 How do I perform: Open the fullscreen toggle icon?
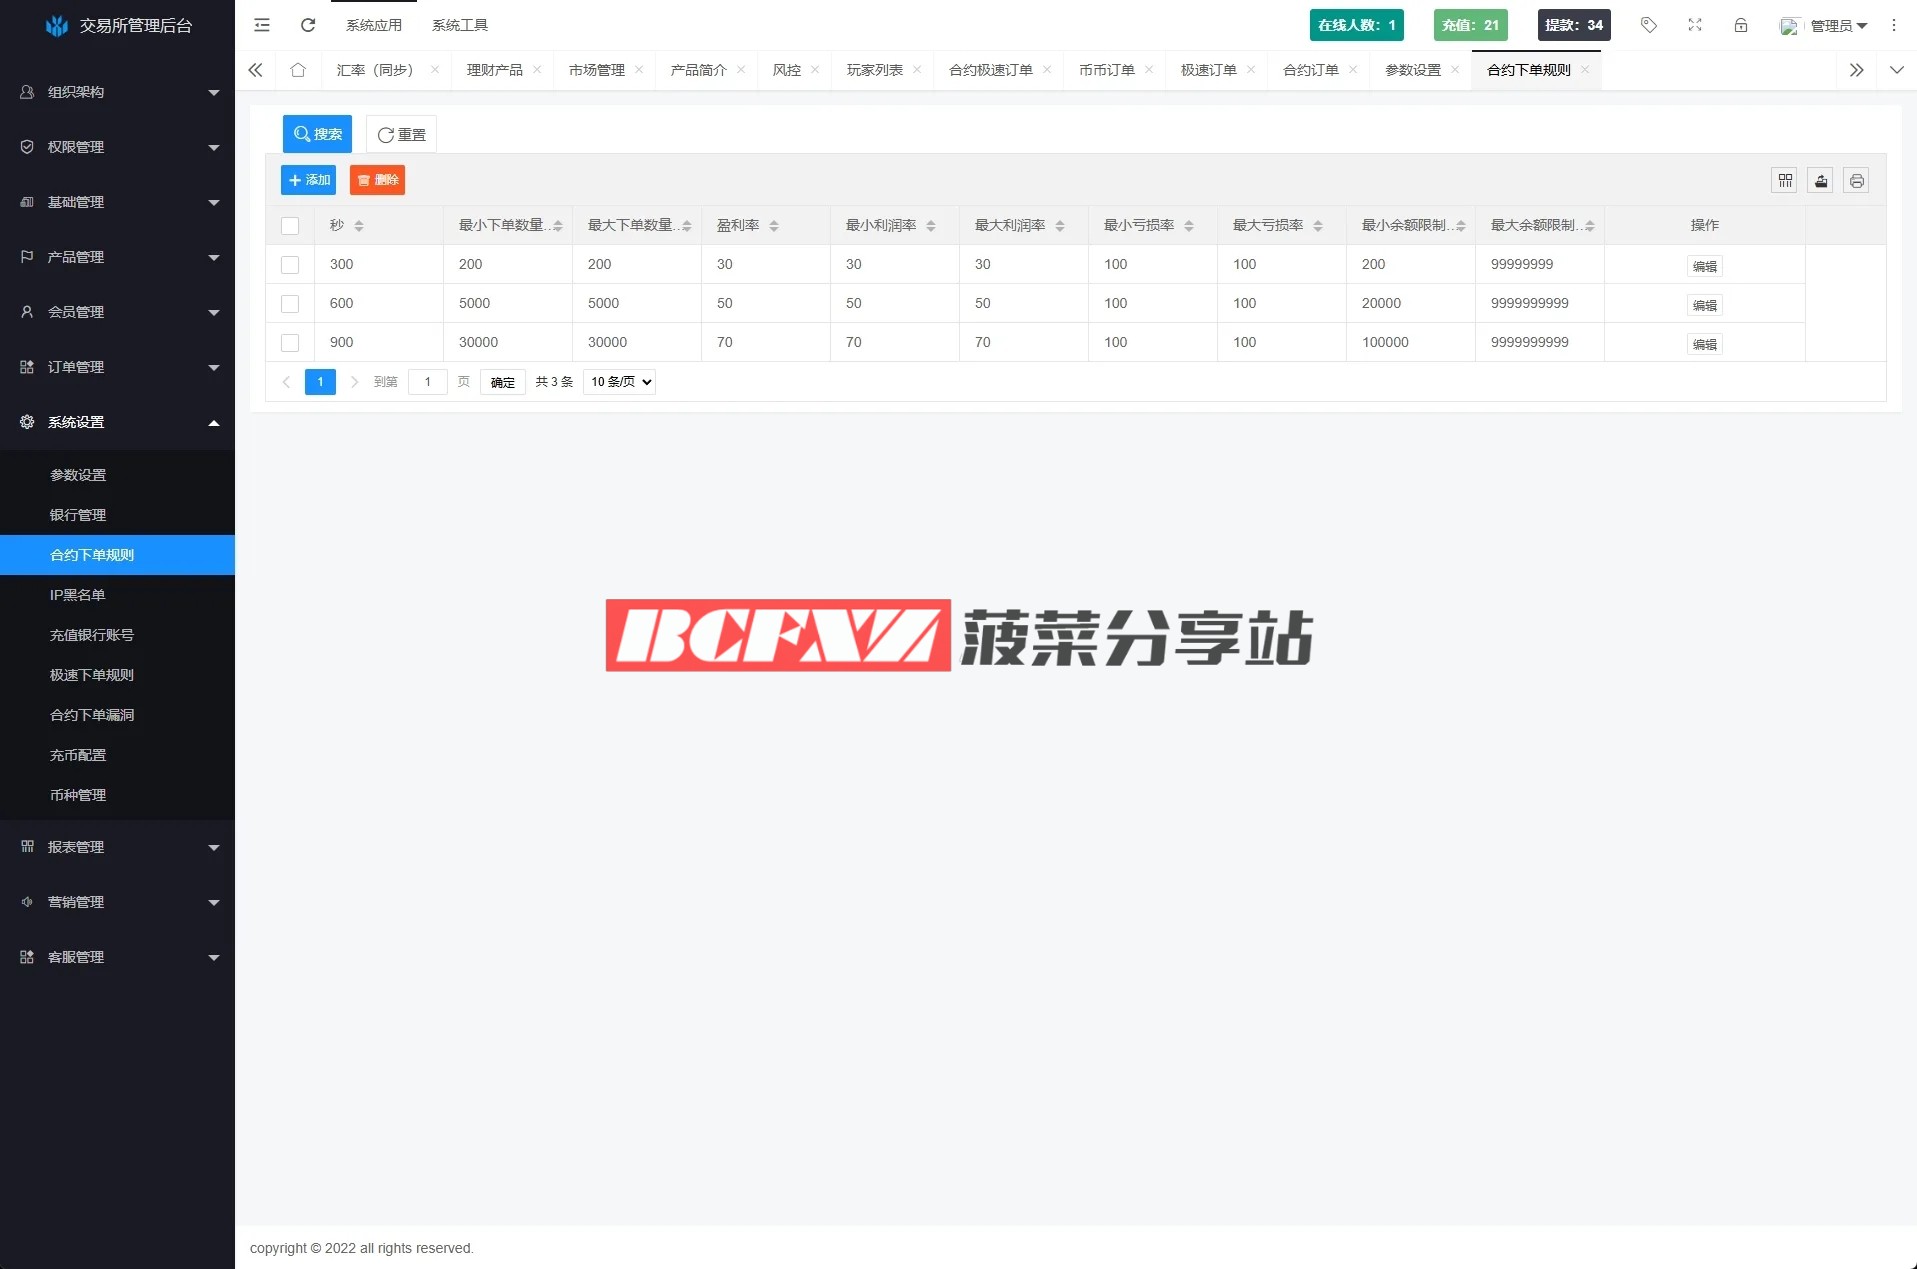point(1695,25)
